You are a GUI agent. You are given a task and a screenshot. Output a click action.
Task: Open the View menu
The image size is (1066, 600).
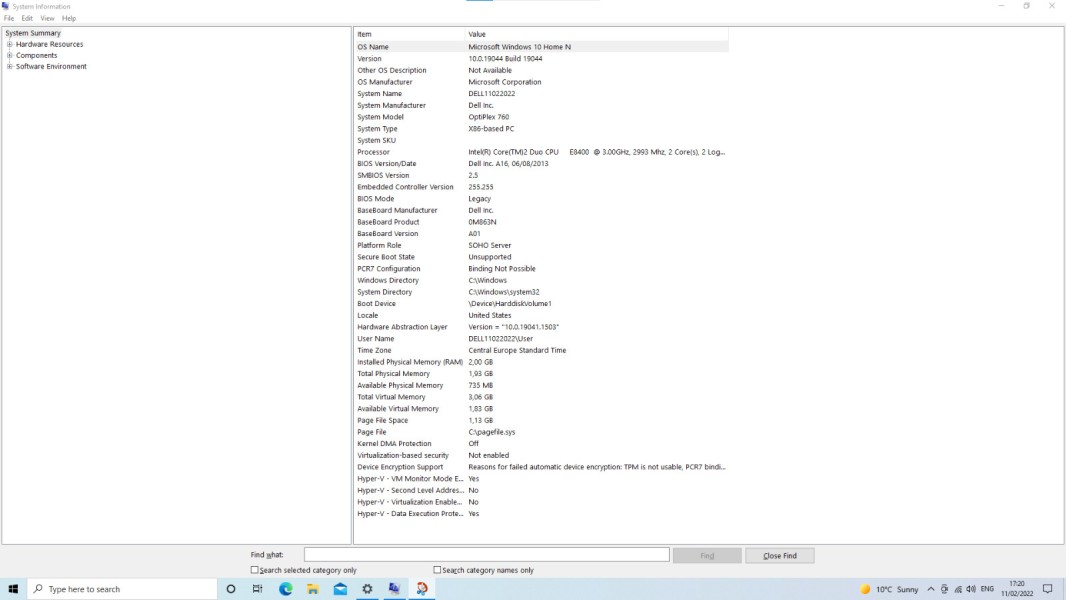[x=46, y=17]
